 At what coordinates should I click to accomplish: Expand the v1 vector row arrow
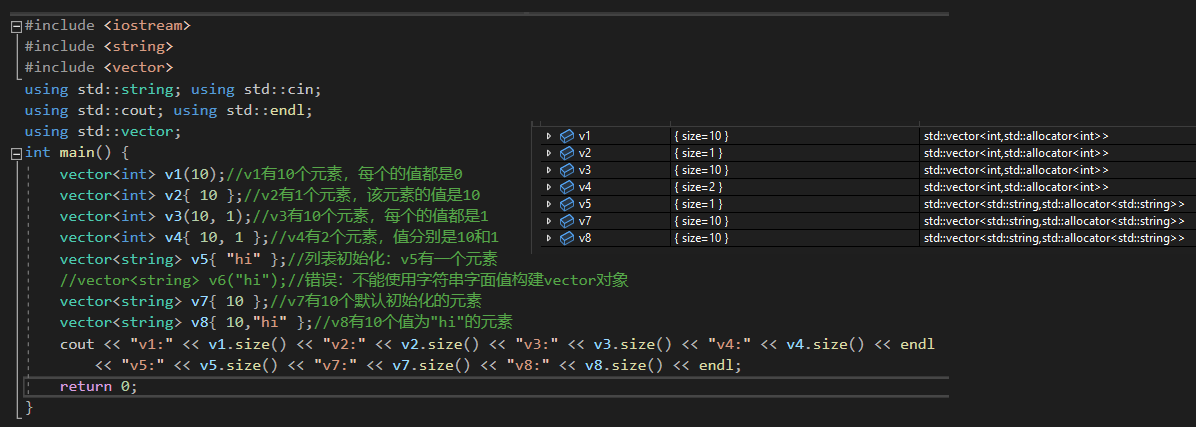coord(549,136)
